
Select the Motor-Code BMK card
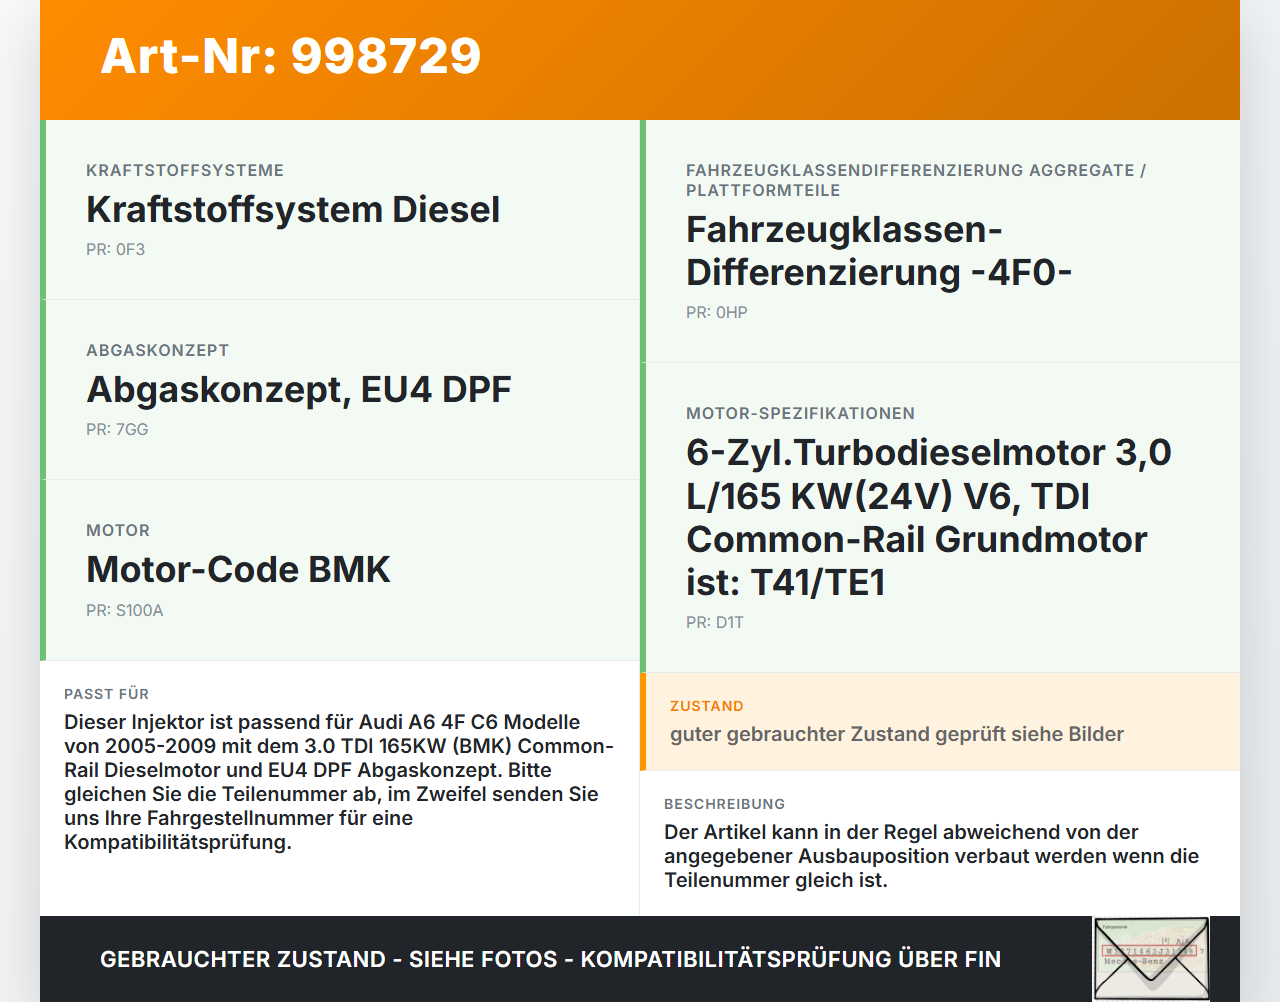click(340, 568)
